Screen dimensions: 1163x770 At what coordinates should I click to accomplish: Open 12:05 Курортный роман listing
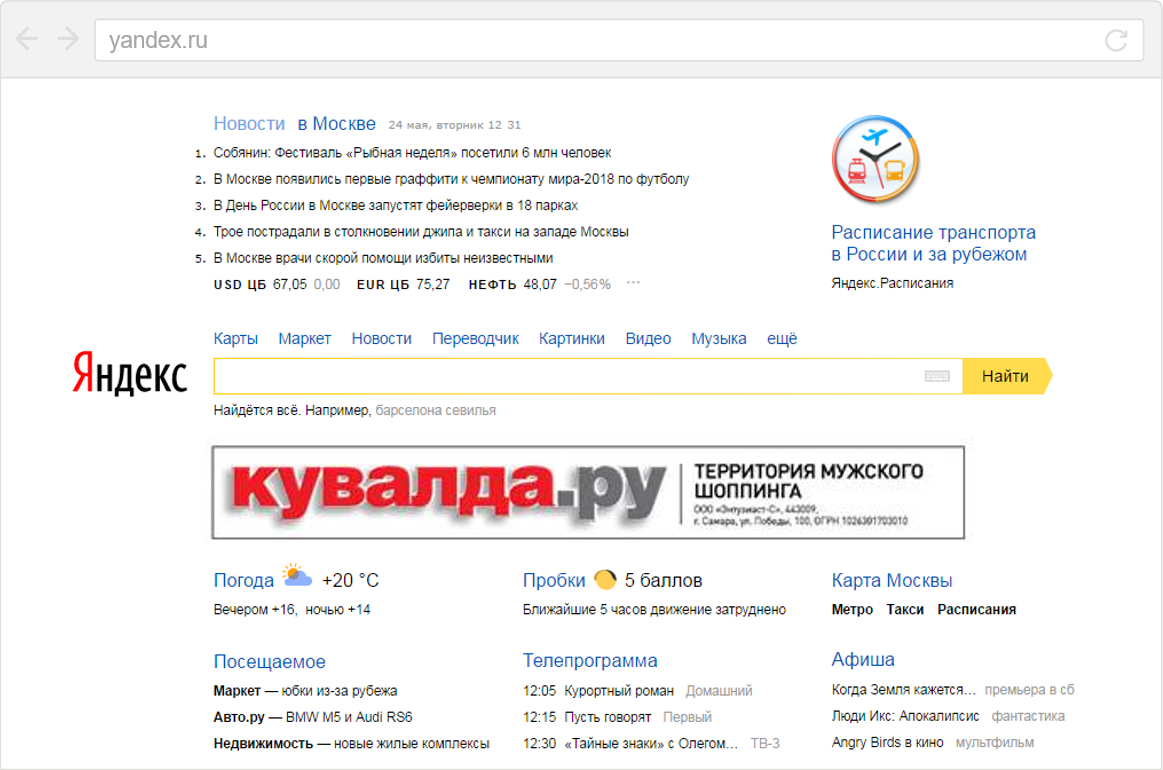(x=599, y=691)
